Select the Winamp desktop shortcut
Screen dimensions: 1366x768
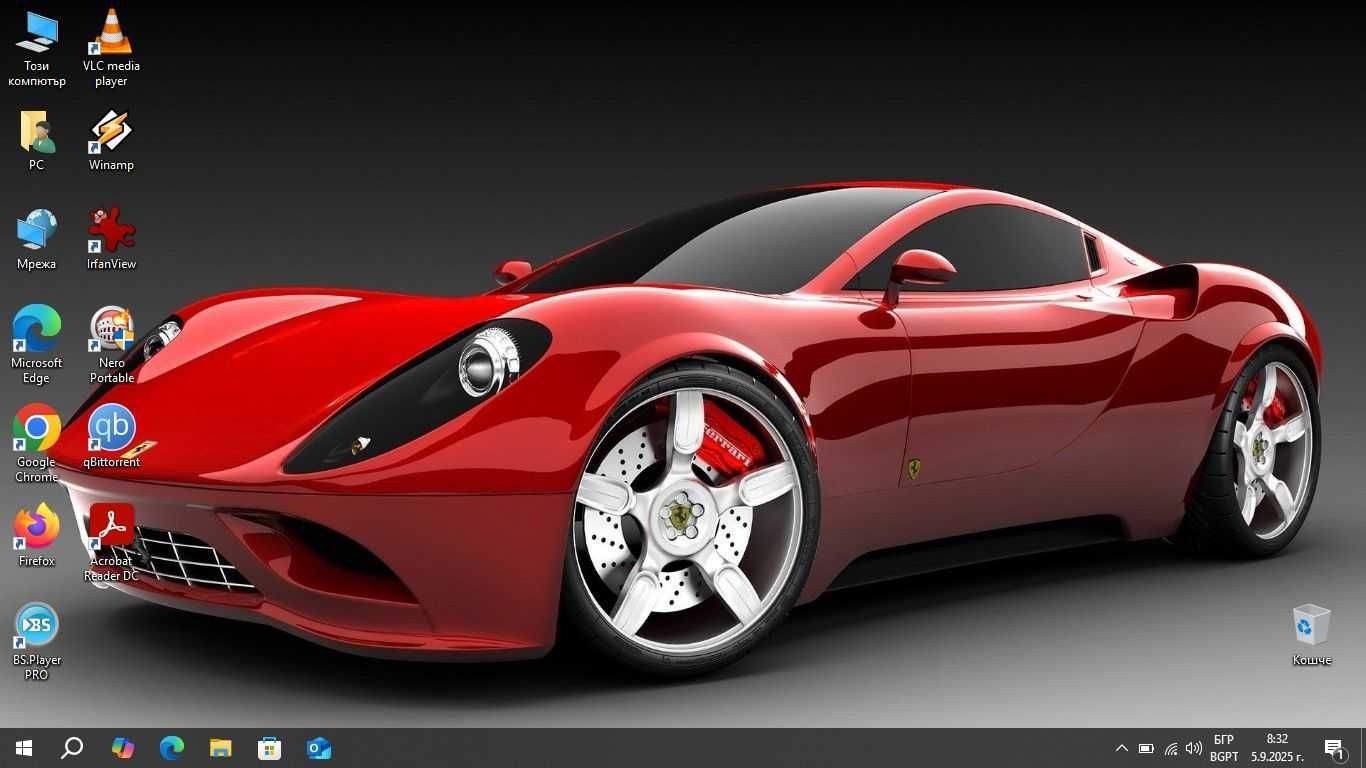[x=111, y=140]
